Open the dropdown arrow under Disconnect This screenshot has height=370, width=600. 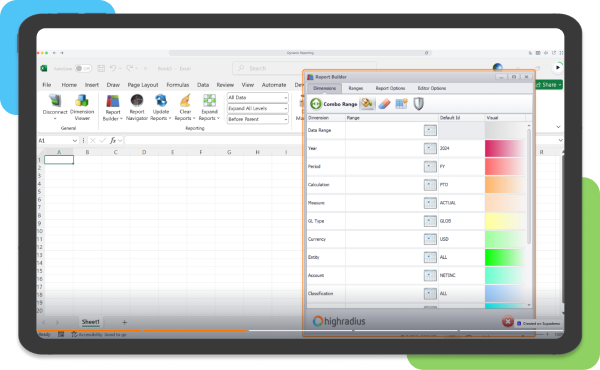coord(55,119)
